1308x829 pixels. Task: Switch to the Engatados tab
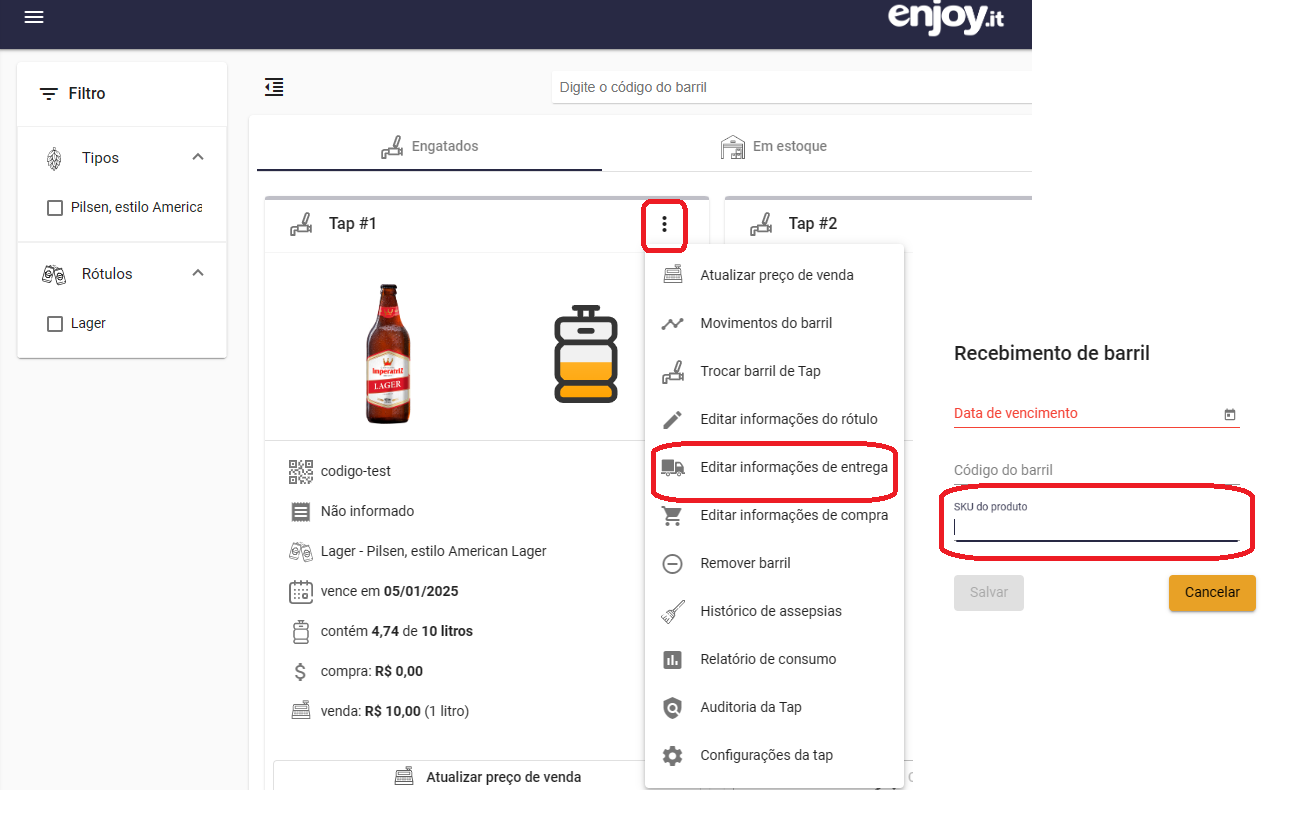(430, 147)
